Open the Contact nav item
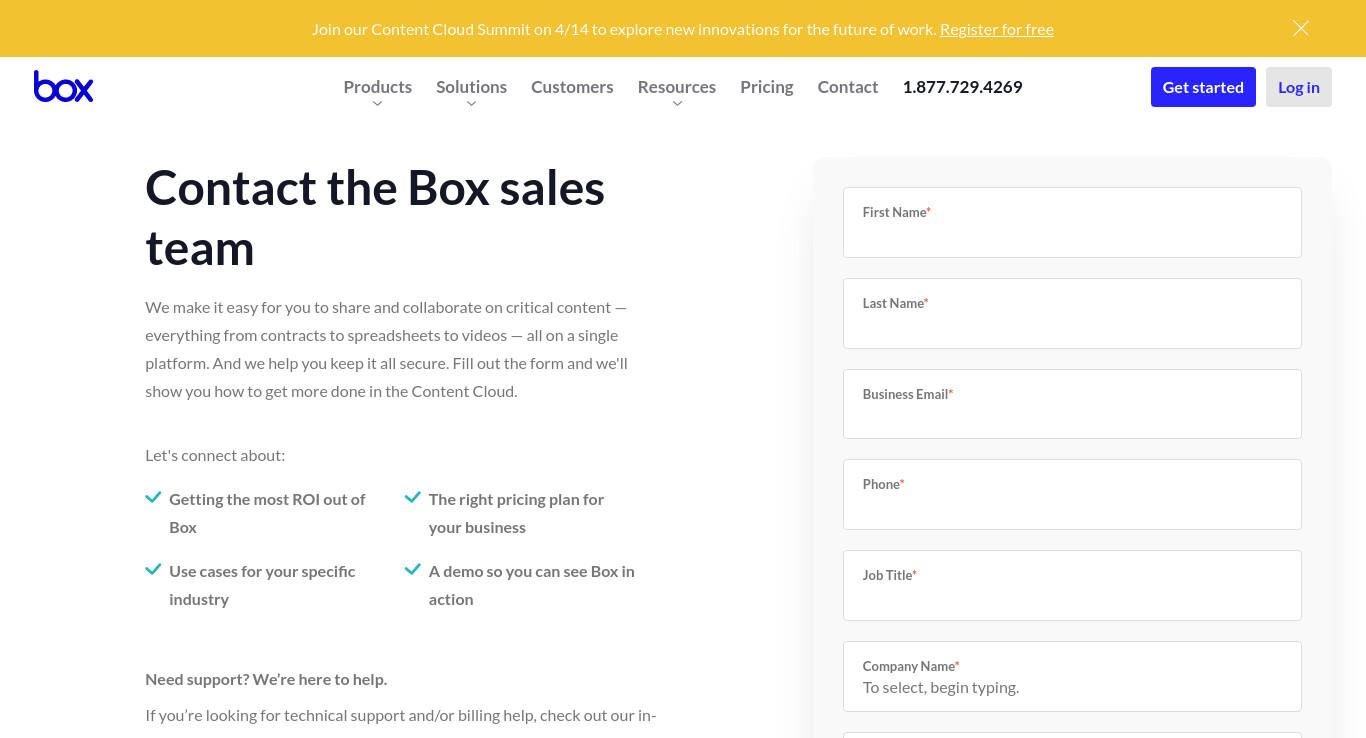 pyautogui.click(x=848, y=87)
